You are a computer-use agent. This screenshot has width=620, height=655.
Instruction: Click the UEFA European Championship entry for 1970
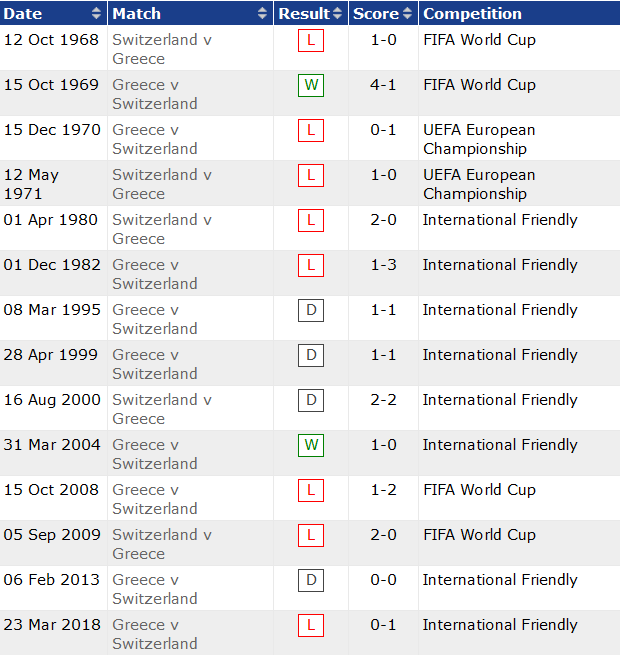click(478, 139)
